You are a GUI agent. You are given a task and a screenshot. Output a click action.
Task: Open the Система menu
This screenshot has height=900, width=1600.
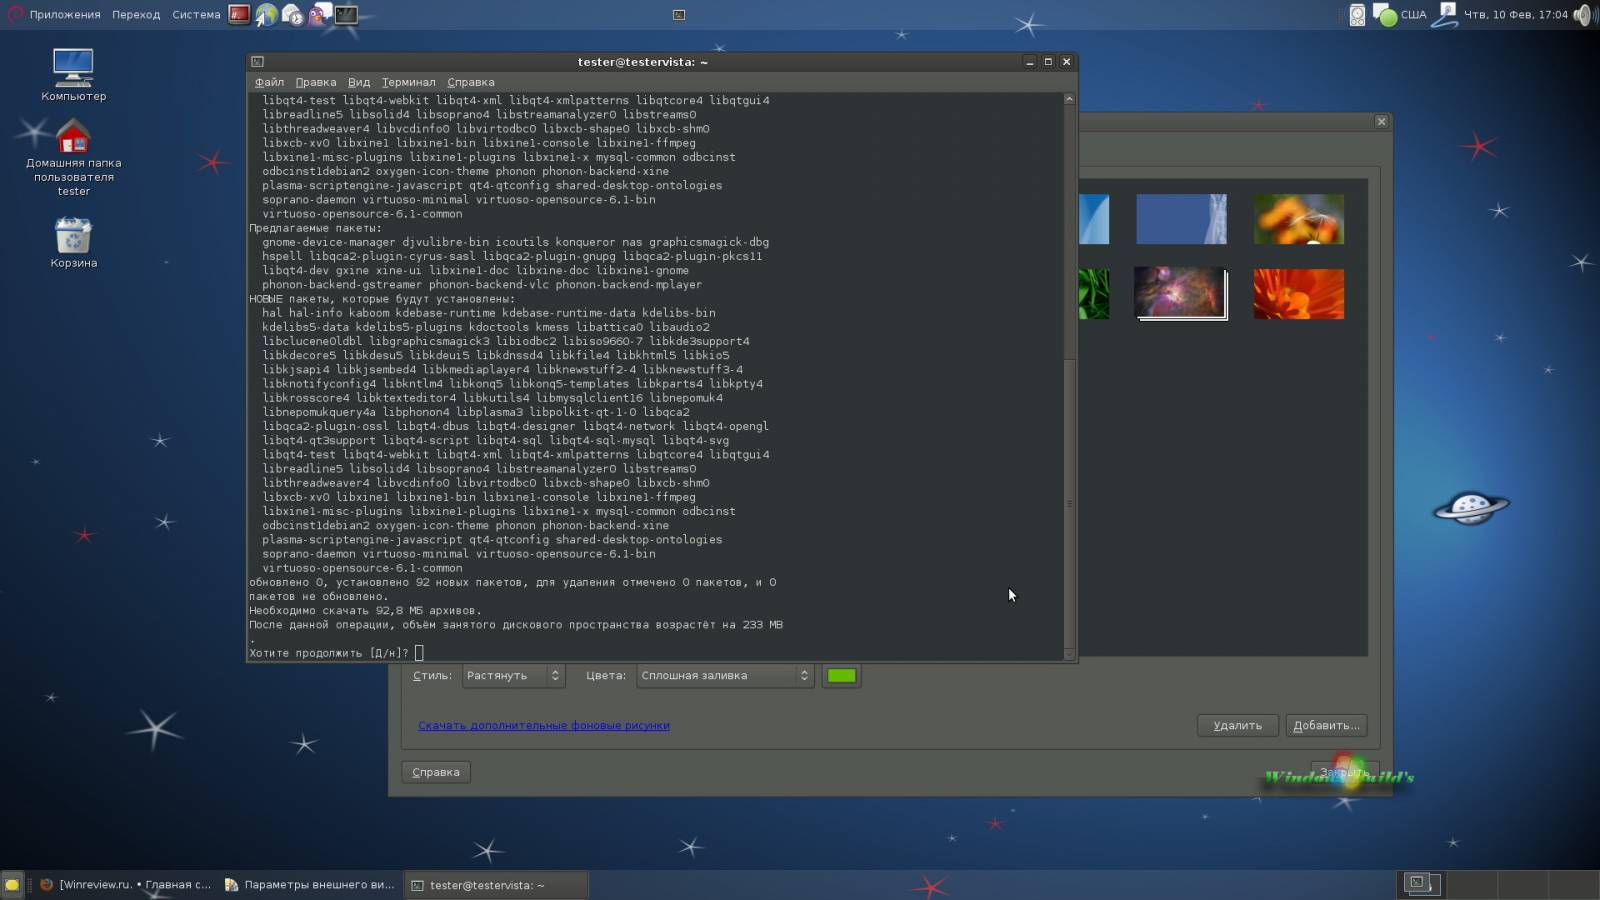(196, 14)
